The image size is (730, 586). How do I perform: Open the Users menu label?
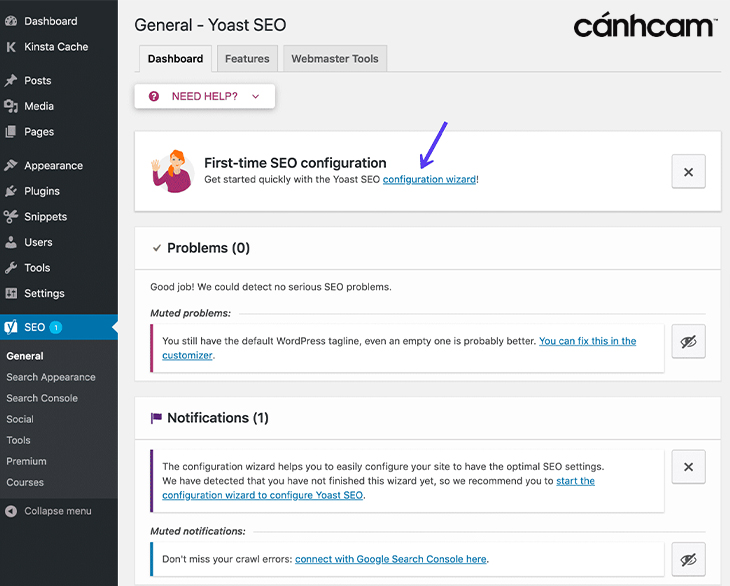[38, 242]
